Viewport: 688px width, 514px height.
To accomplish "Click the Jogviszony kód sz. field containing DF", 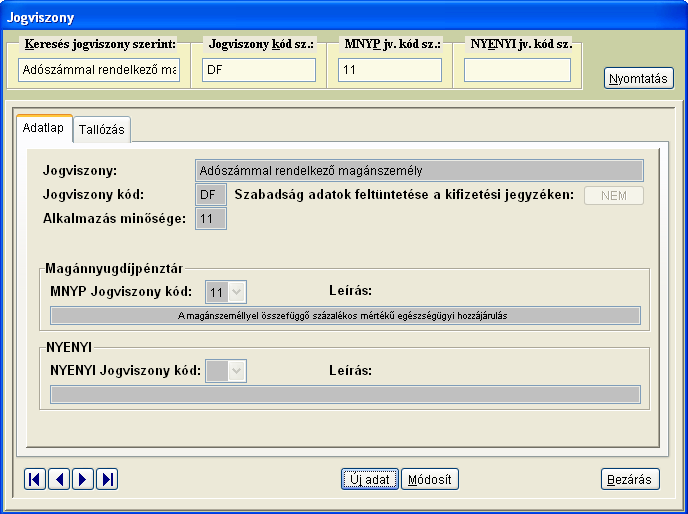I will coord(259,70).
